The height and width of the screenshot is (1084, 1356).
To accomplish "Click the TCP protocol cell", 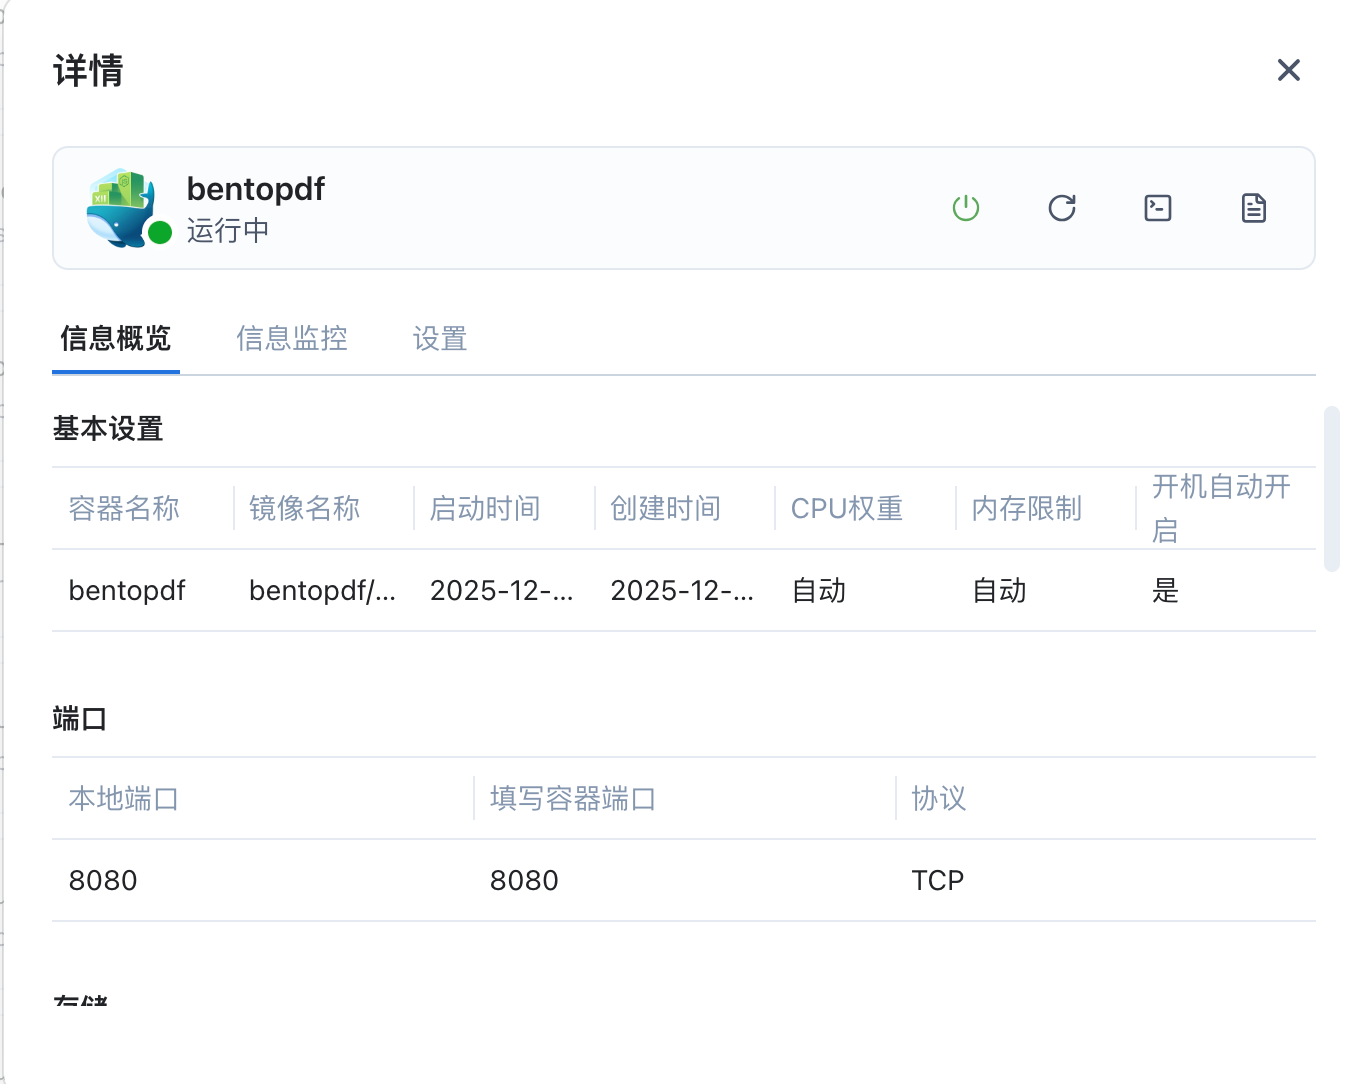I will 937,881.
